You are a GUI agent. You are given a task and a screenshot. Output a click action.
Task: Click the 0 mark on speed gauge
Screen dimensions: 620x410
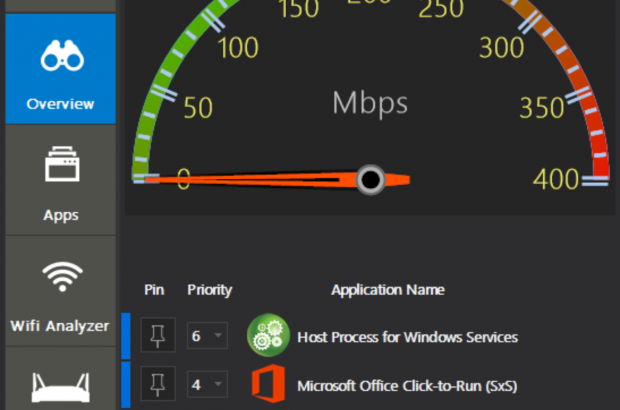tap(183, 179)
